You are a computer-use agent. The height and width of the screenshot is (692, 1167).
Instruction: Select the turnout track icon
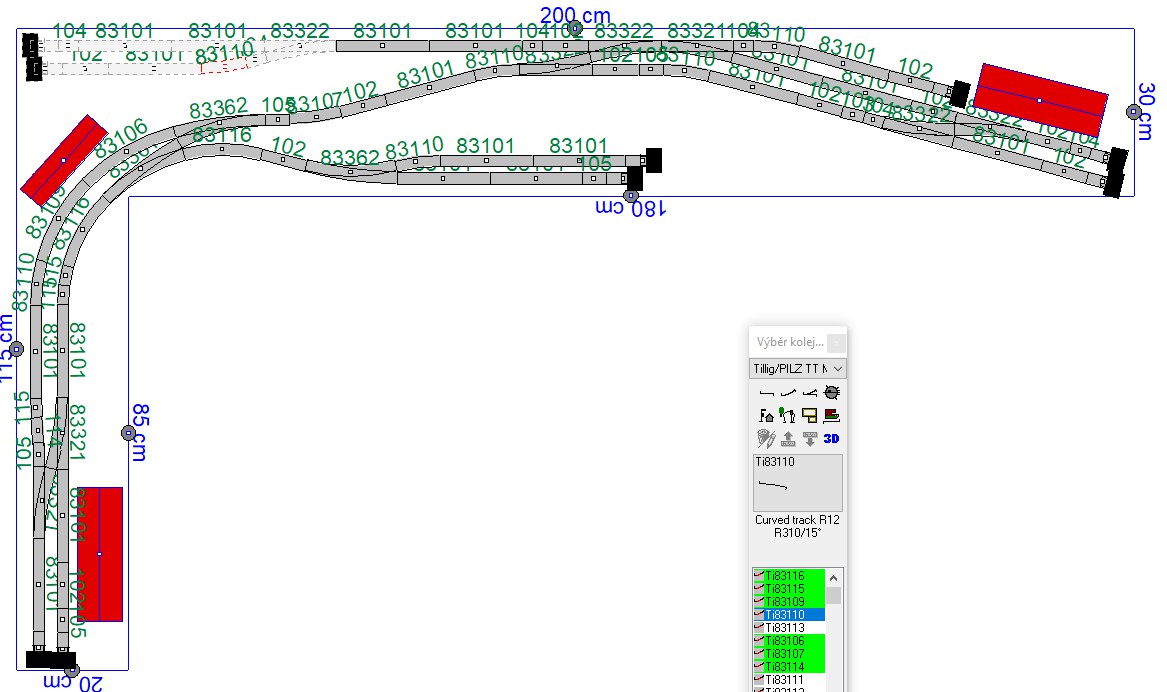tap(810, 393)
